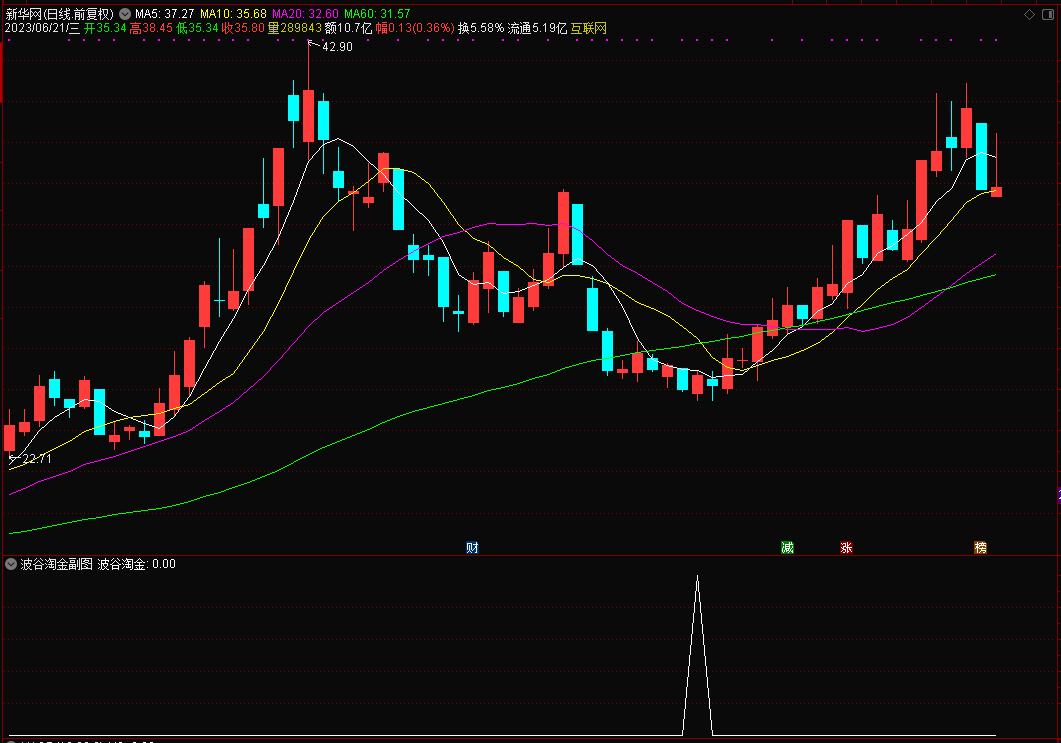Click the 22.71 low price label
Viewport: 1061px width, 743px height.
click(37, 459)
